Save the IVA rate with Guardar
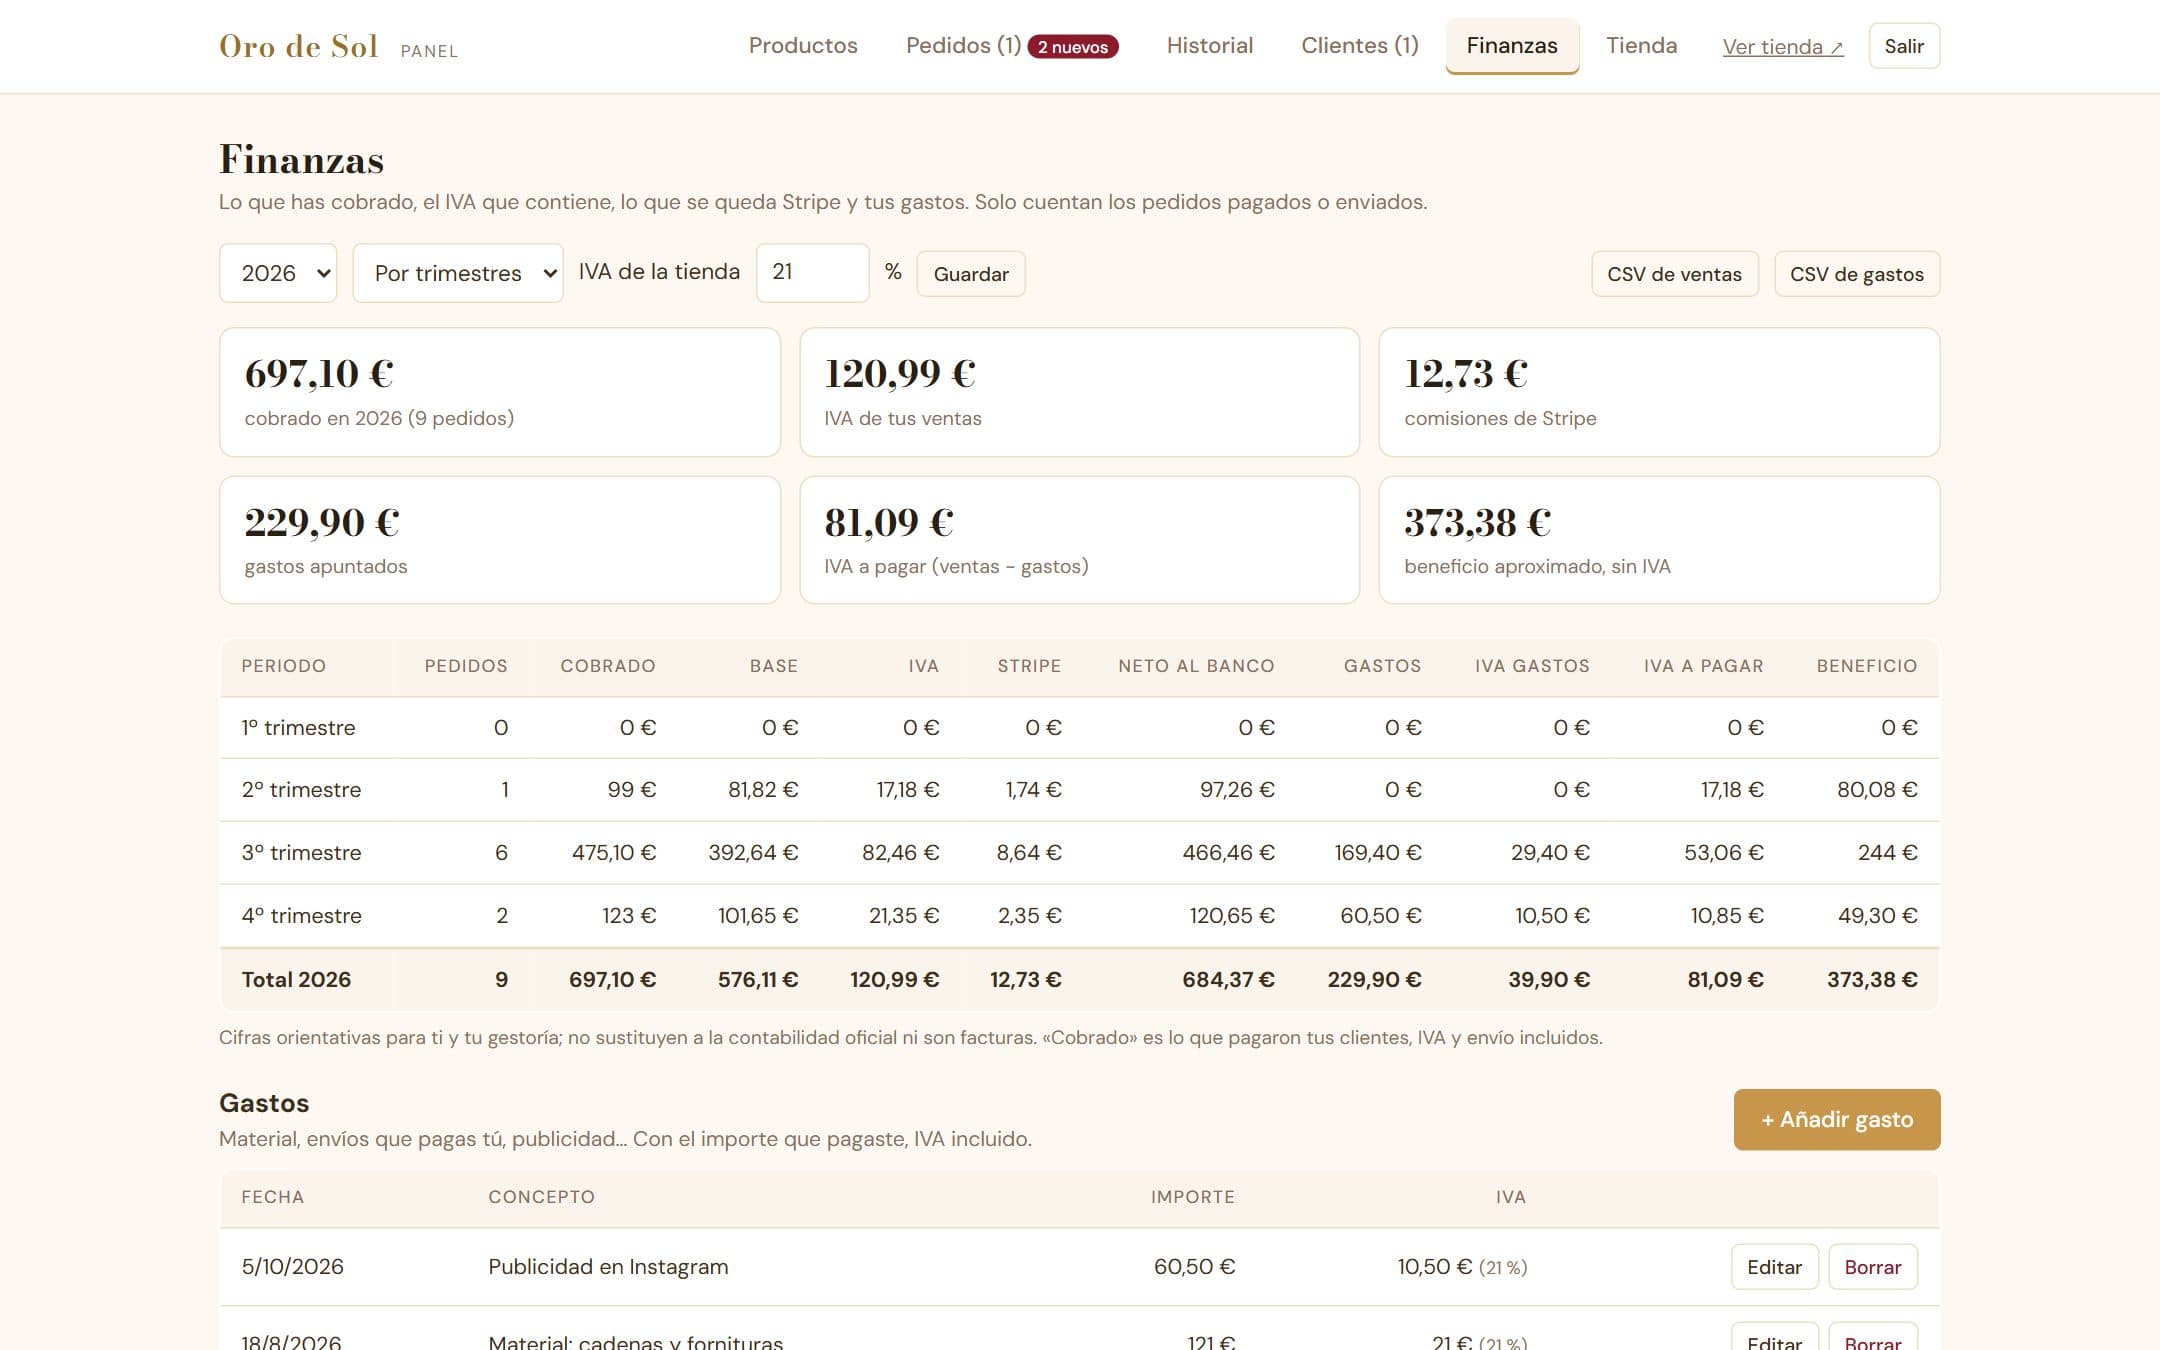The image size is (2160, 1350). click(970, 274)
